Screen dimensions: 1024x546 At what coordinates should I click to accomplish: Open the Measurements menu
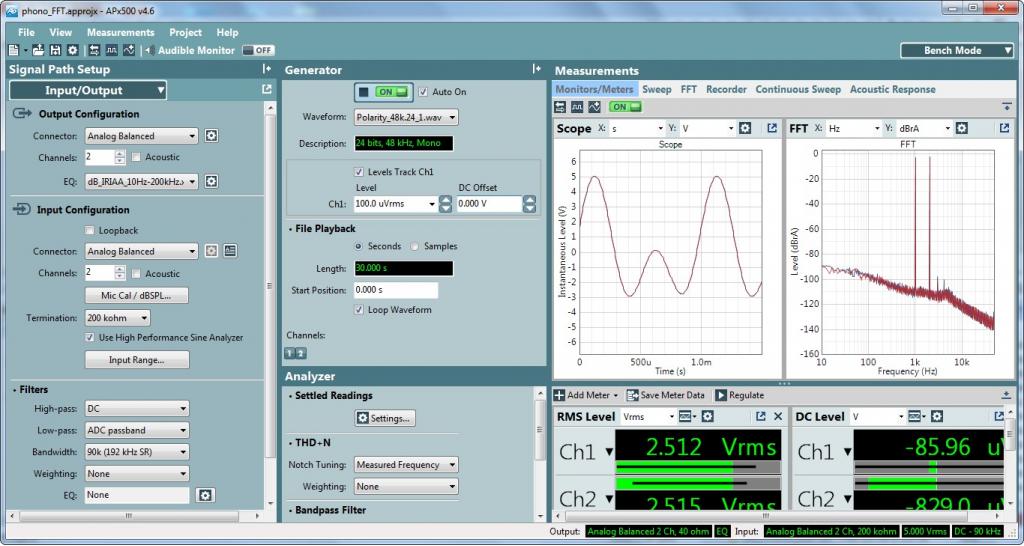120,32
